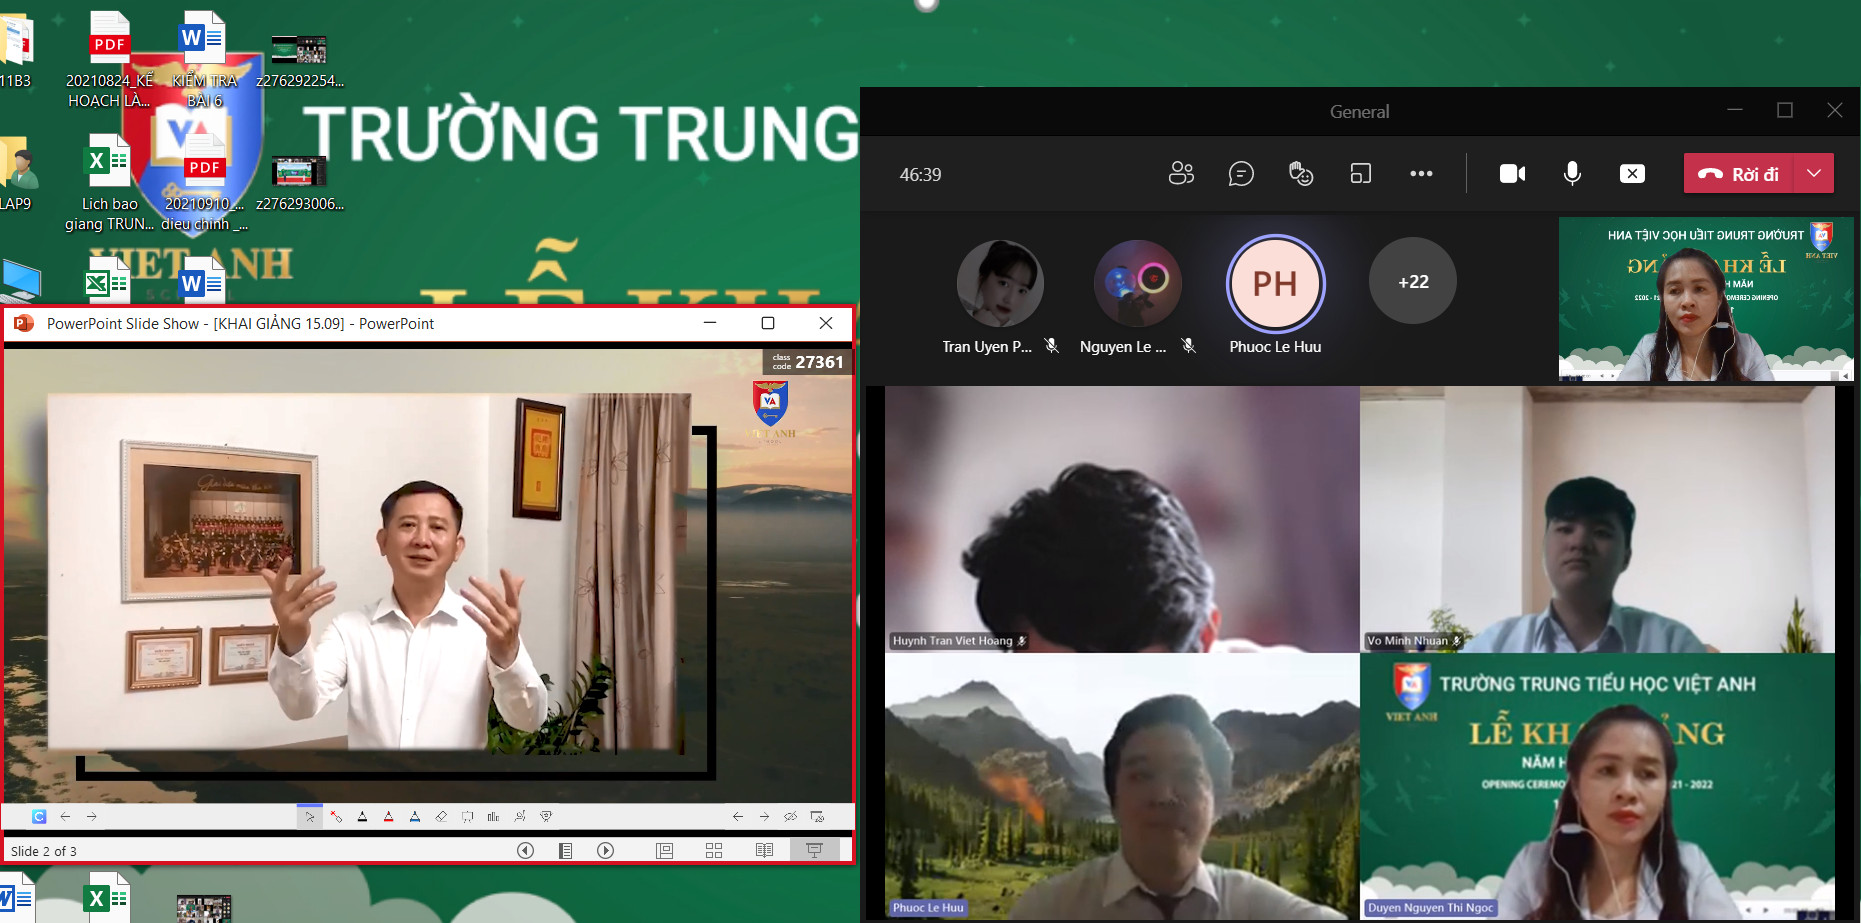Open Lich bao giang Excel file

109,183
